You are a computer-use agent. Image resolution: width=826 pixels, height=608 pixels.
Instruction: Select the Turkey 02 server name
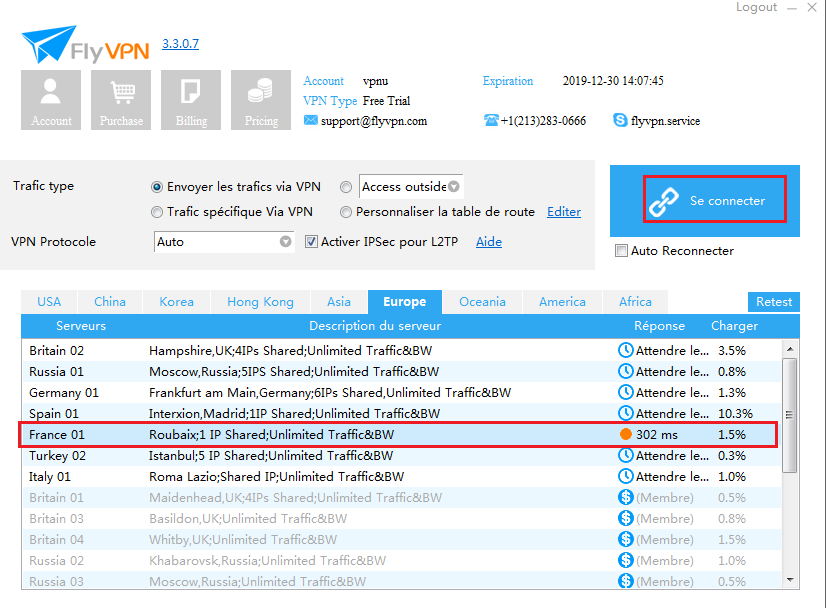[57, 456]
